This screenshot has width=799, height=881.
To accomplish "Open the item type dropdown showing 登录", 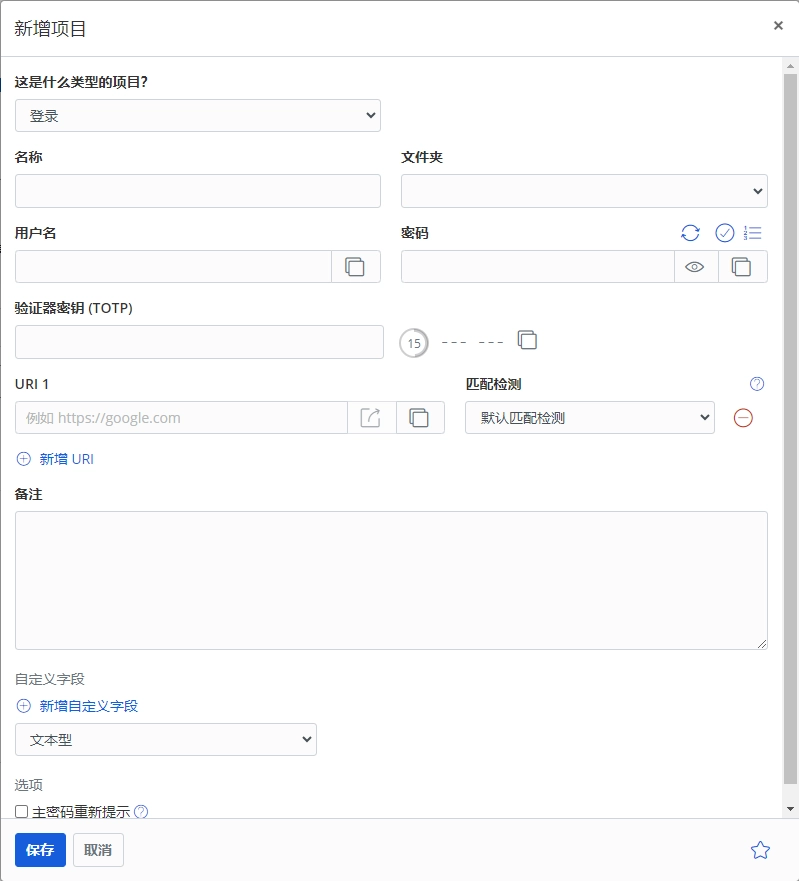I will coord(198,116).
